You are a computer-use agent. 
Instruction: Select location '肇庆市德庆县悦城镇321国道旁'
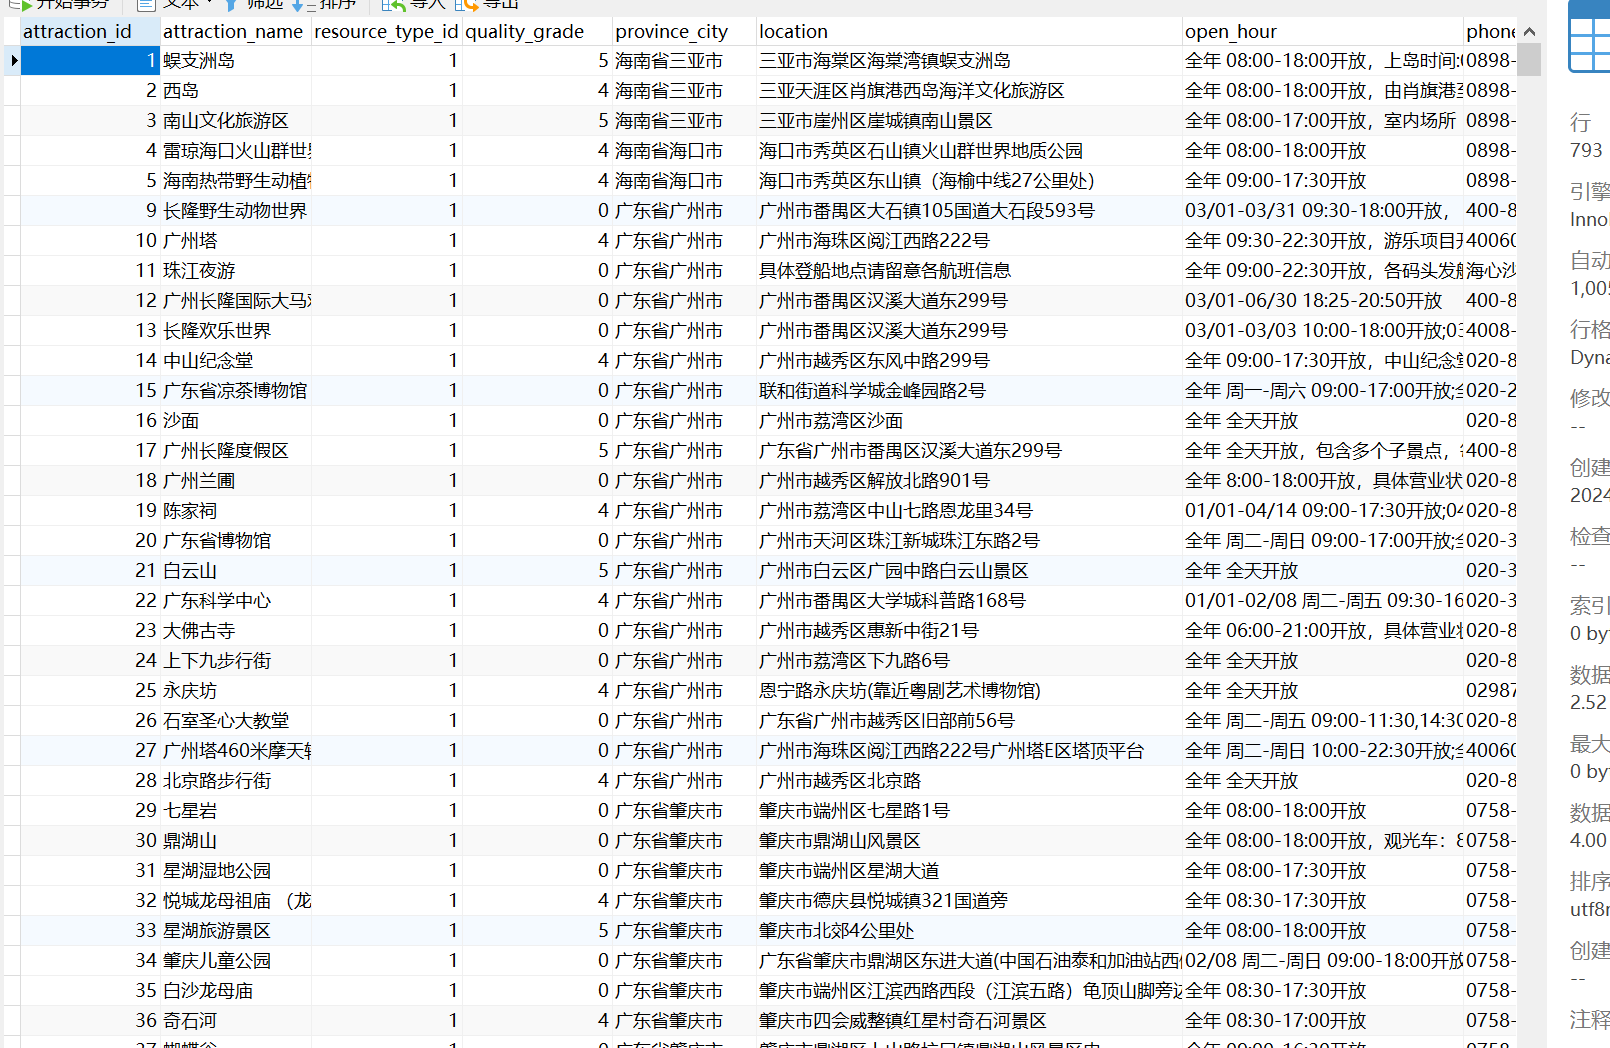(x=968, y=901)
